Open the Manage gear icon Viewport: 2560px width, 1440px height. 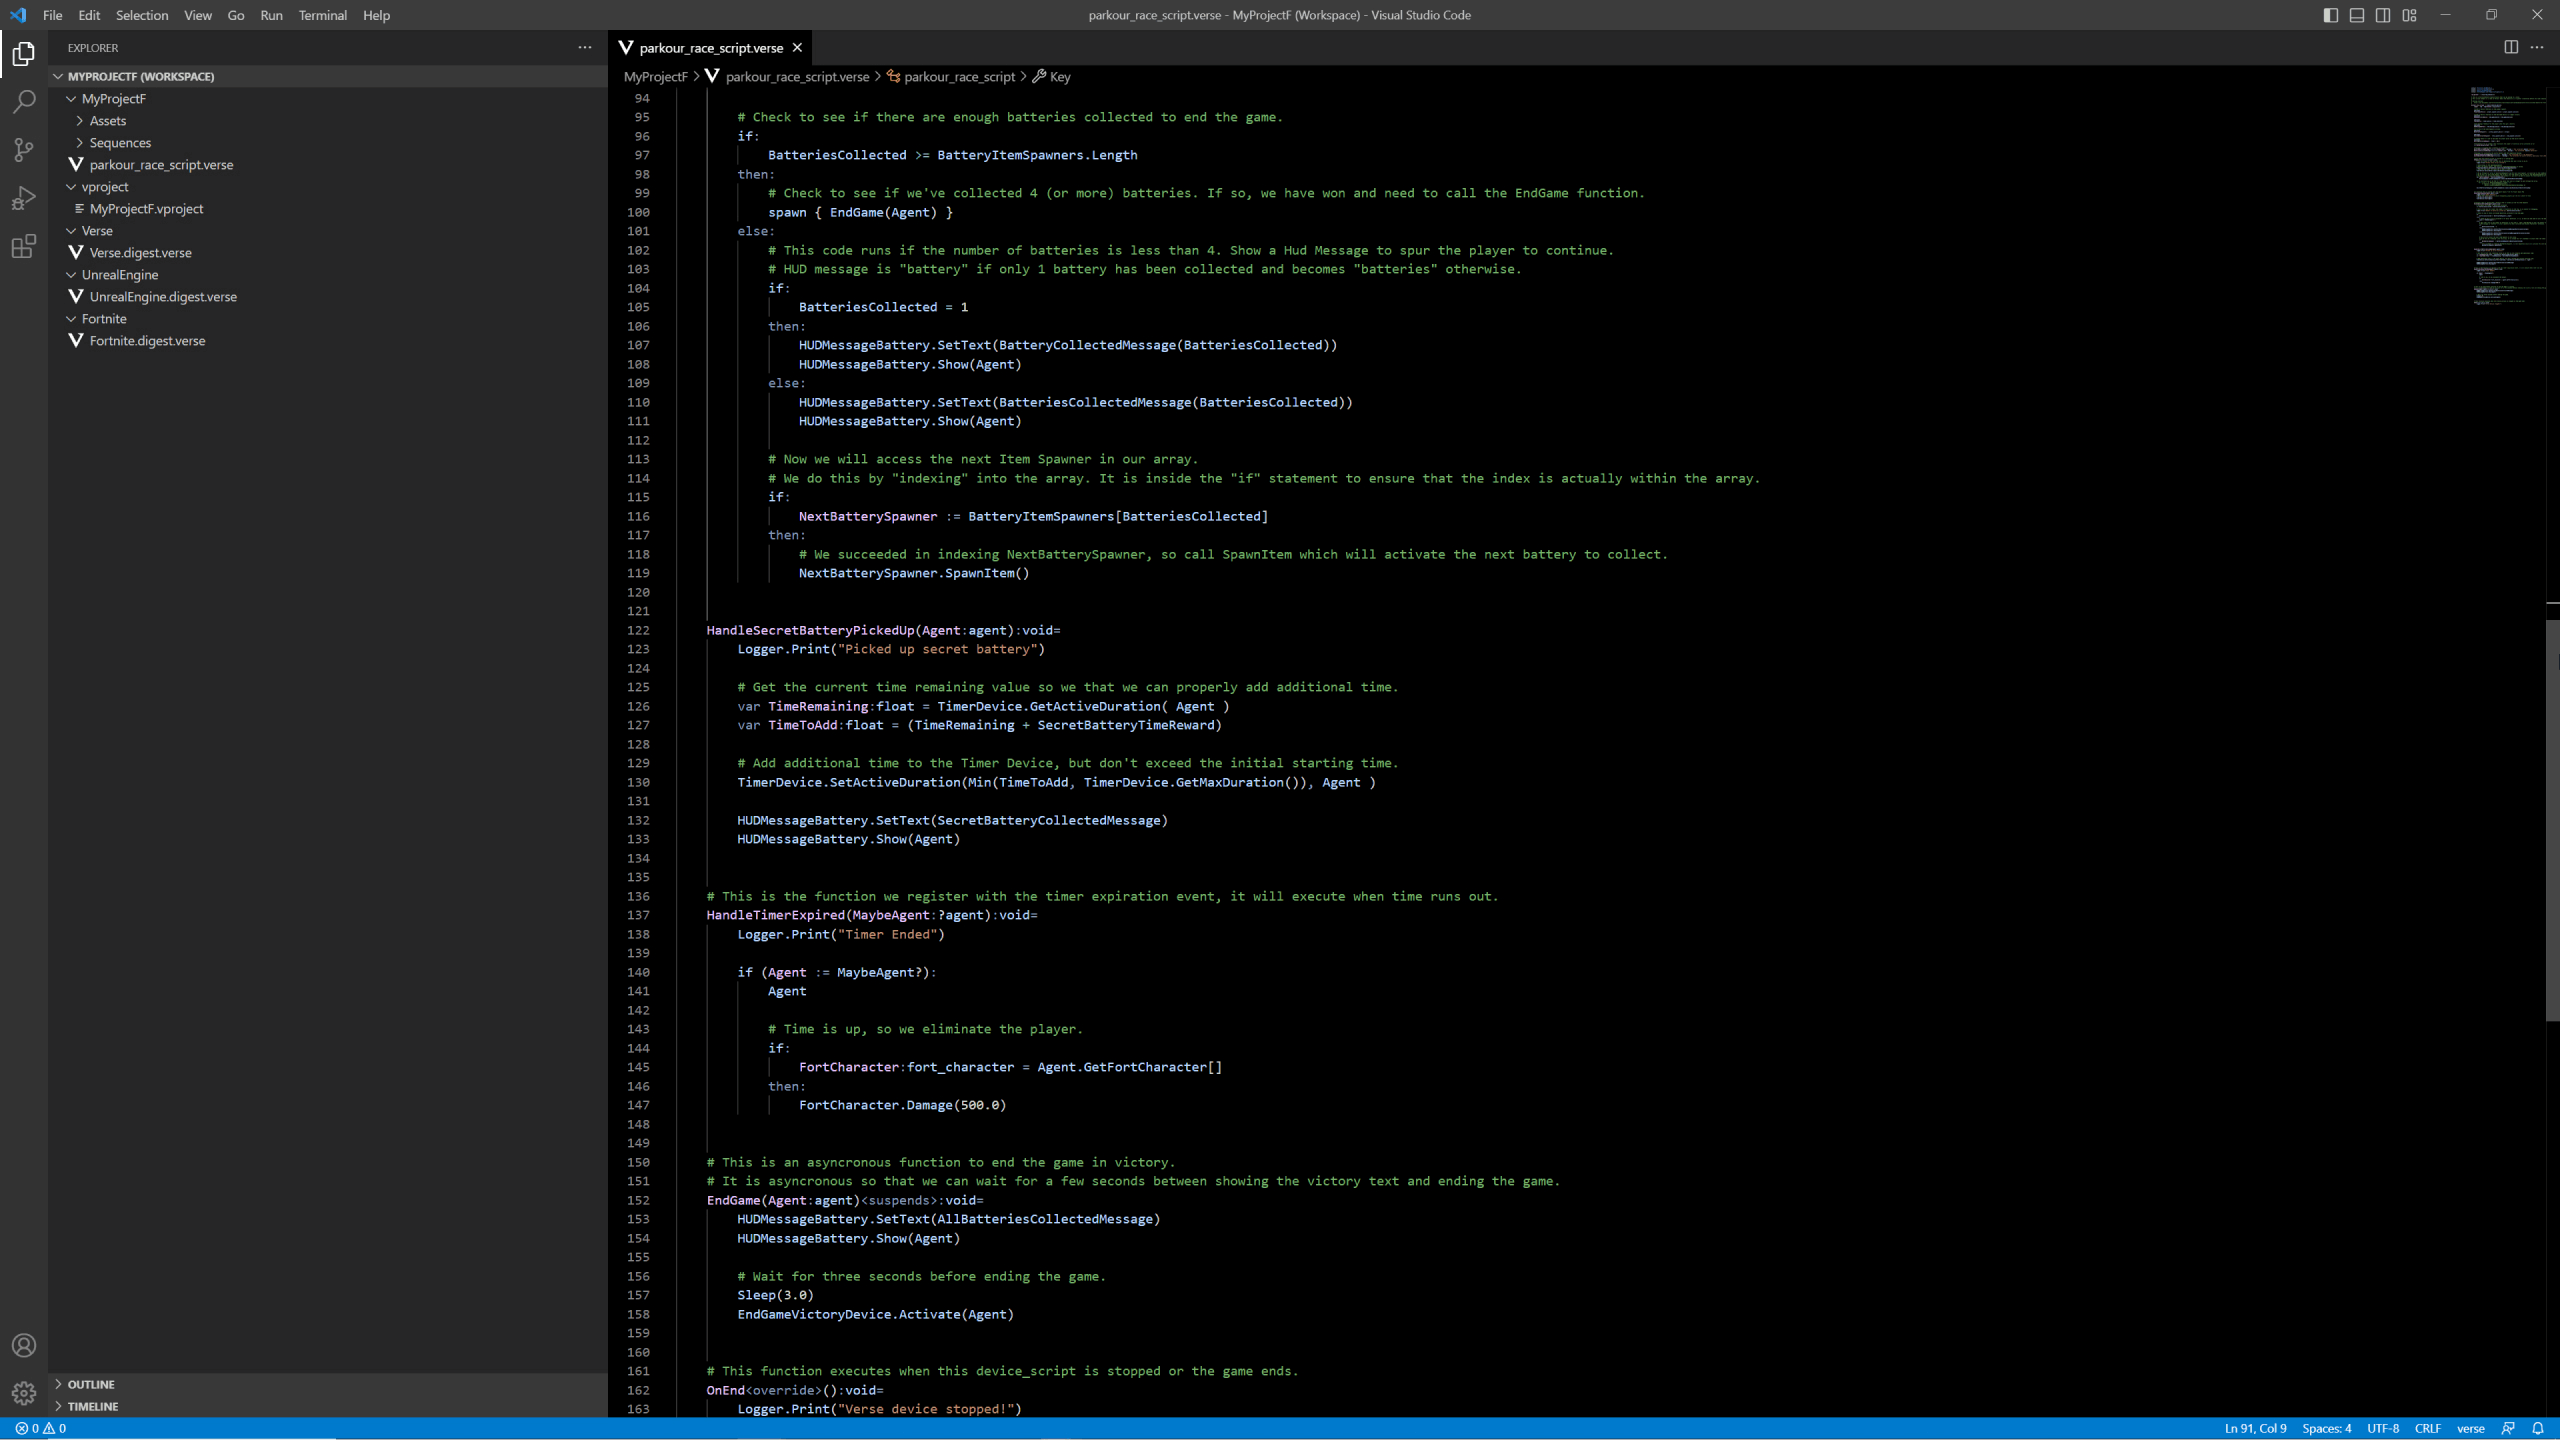point(24,1392)
